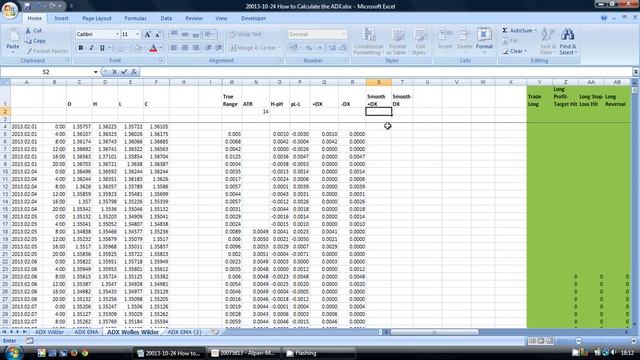
Task: Activate the Format Painter brush
Action: click(x=47, y=51)
